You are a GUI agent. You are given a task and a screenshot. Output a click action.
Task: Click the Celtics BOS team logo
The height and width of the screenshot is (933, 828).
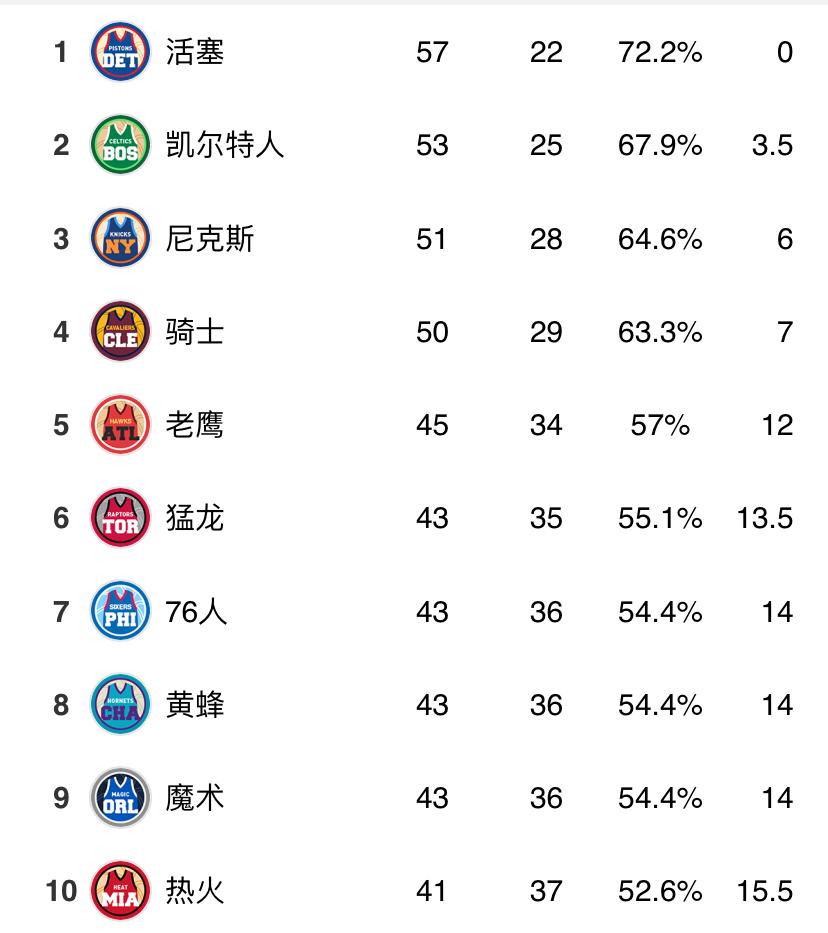click(x=120, y=145)
